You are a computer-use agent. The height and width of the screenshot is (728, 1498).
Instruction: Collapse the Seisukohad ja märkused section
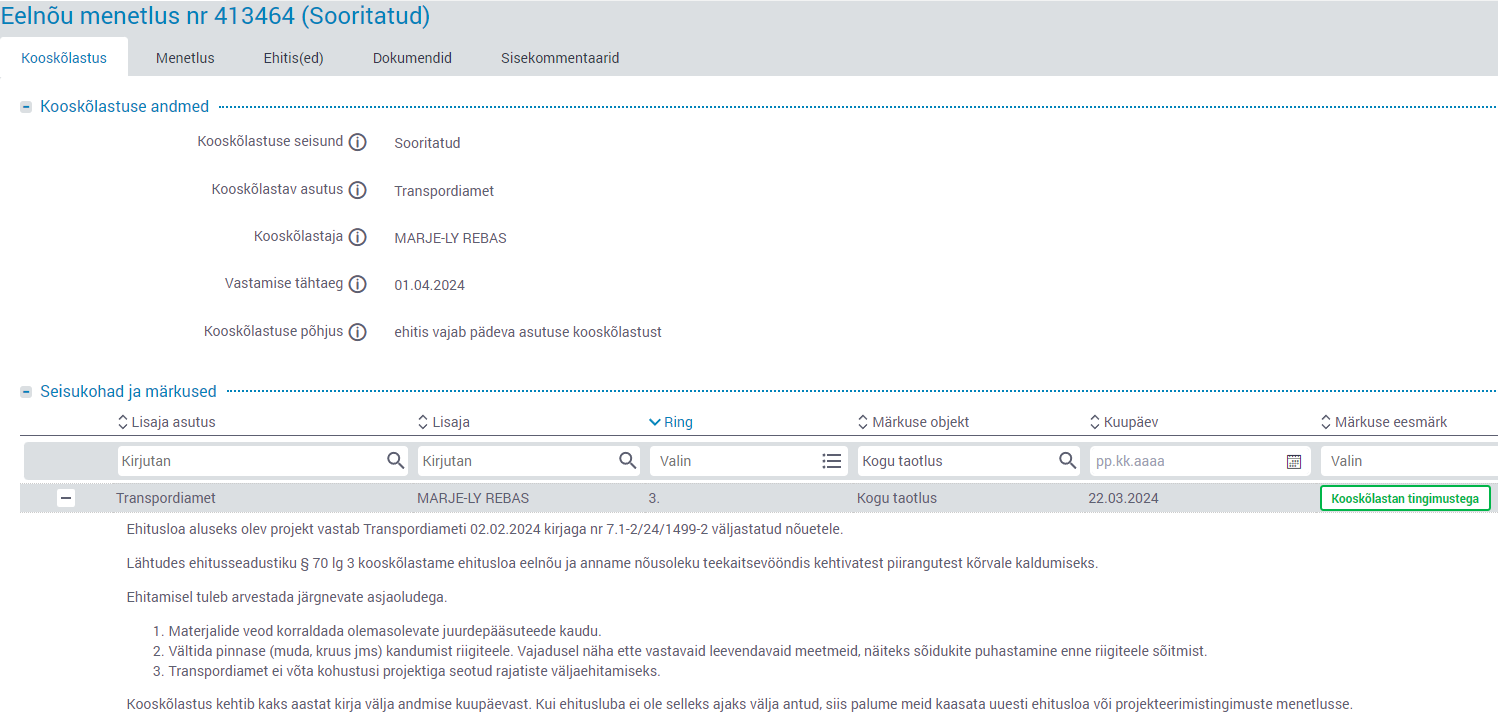click(x=26, y=392)
